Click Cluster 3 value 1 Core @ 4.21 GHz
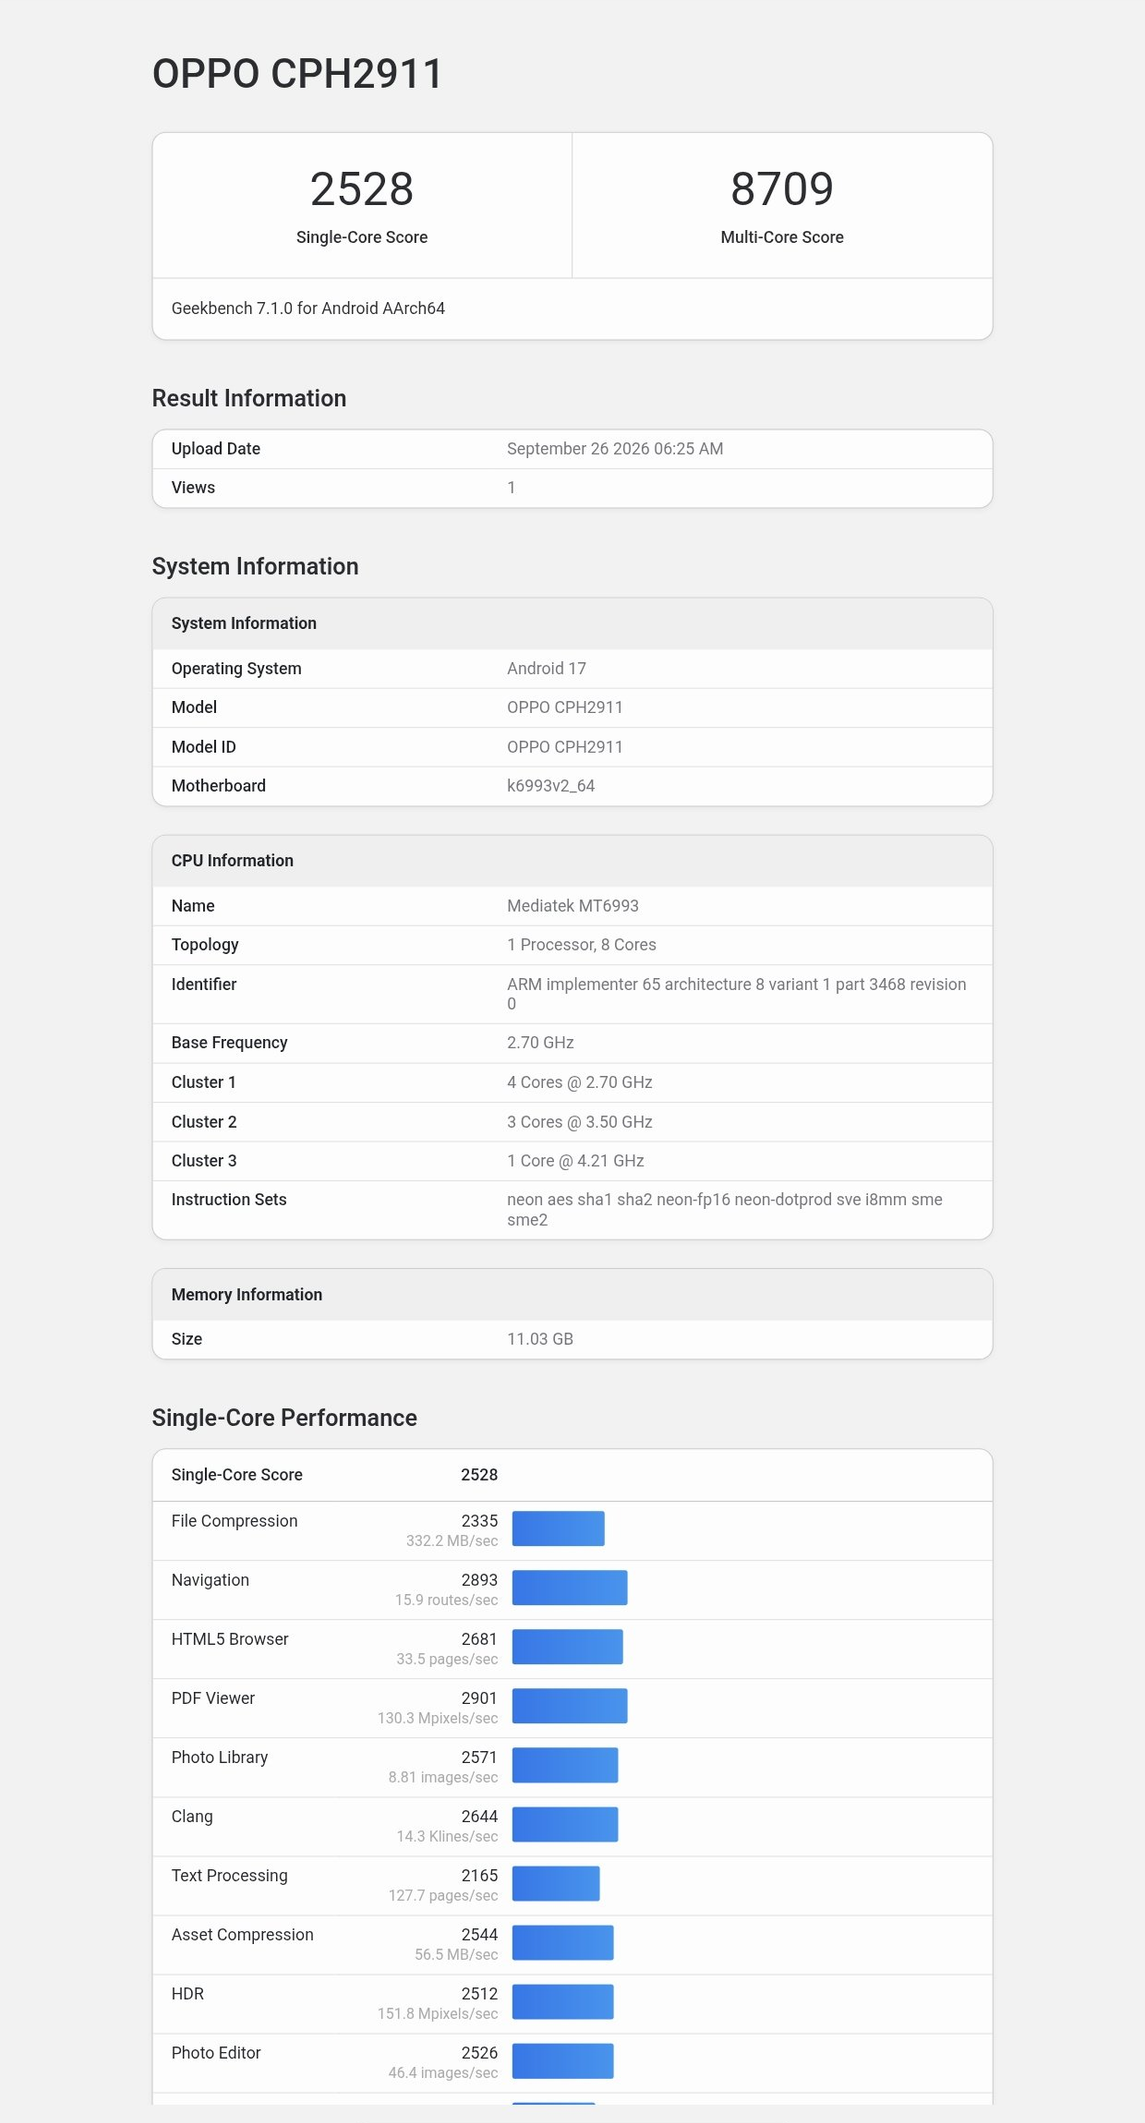The image size is (1145, 2123). click(x=576, y=1161)
